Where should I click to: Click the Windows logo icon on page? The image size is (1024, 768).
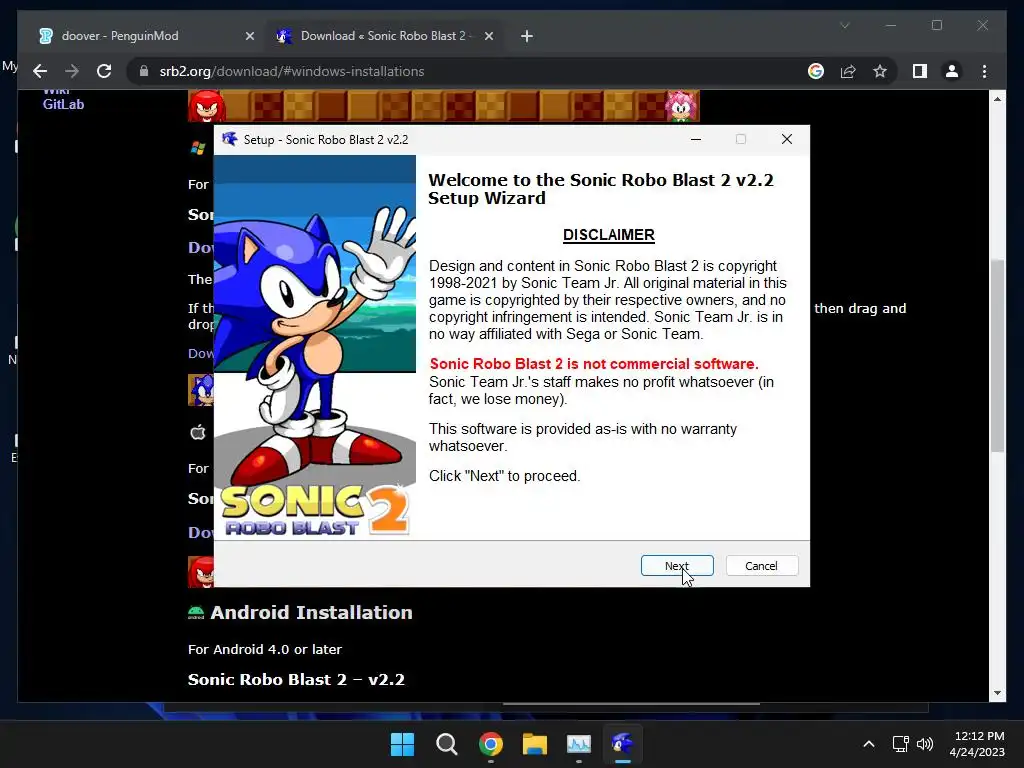point(198,148)
